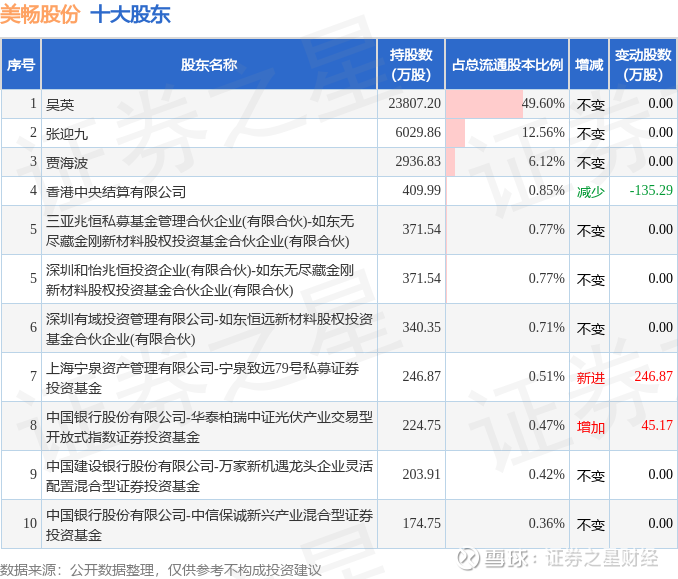
Task: Click shareholder name 吴英
Action: 60,105
